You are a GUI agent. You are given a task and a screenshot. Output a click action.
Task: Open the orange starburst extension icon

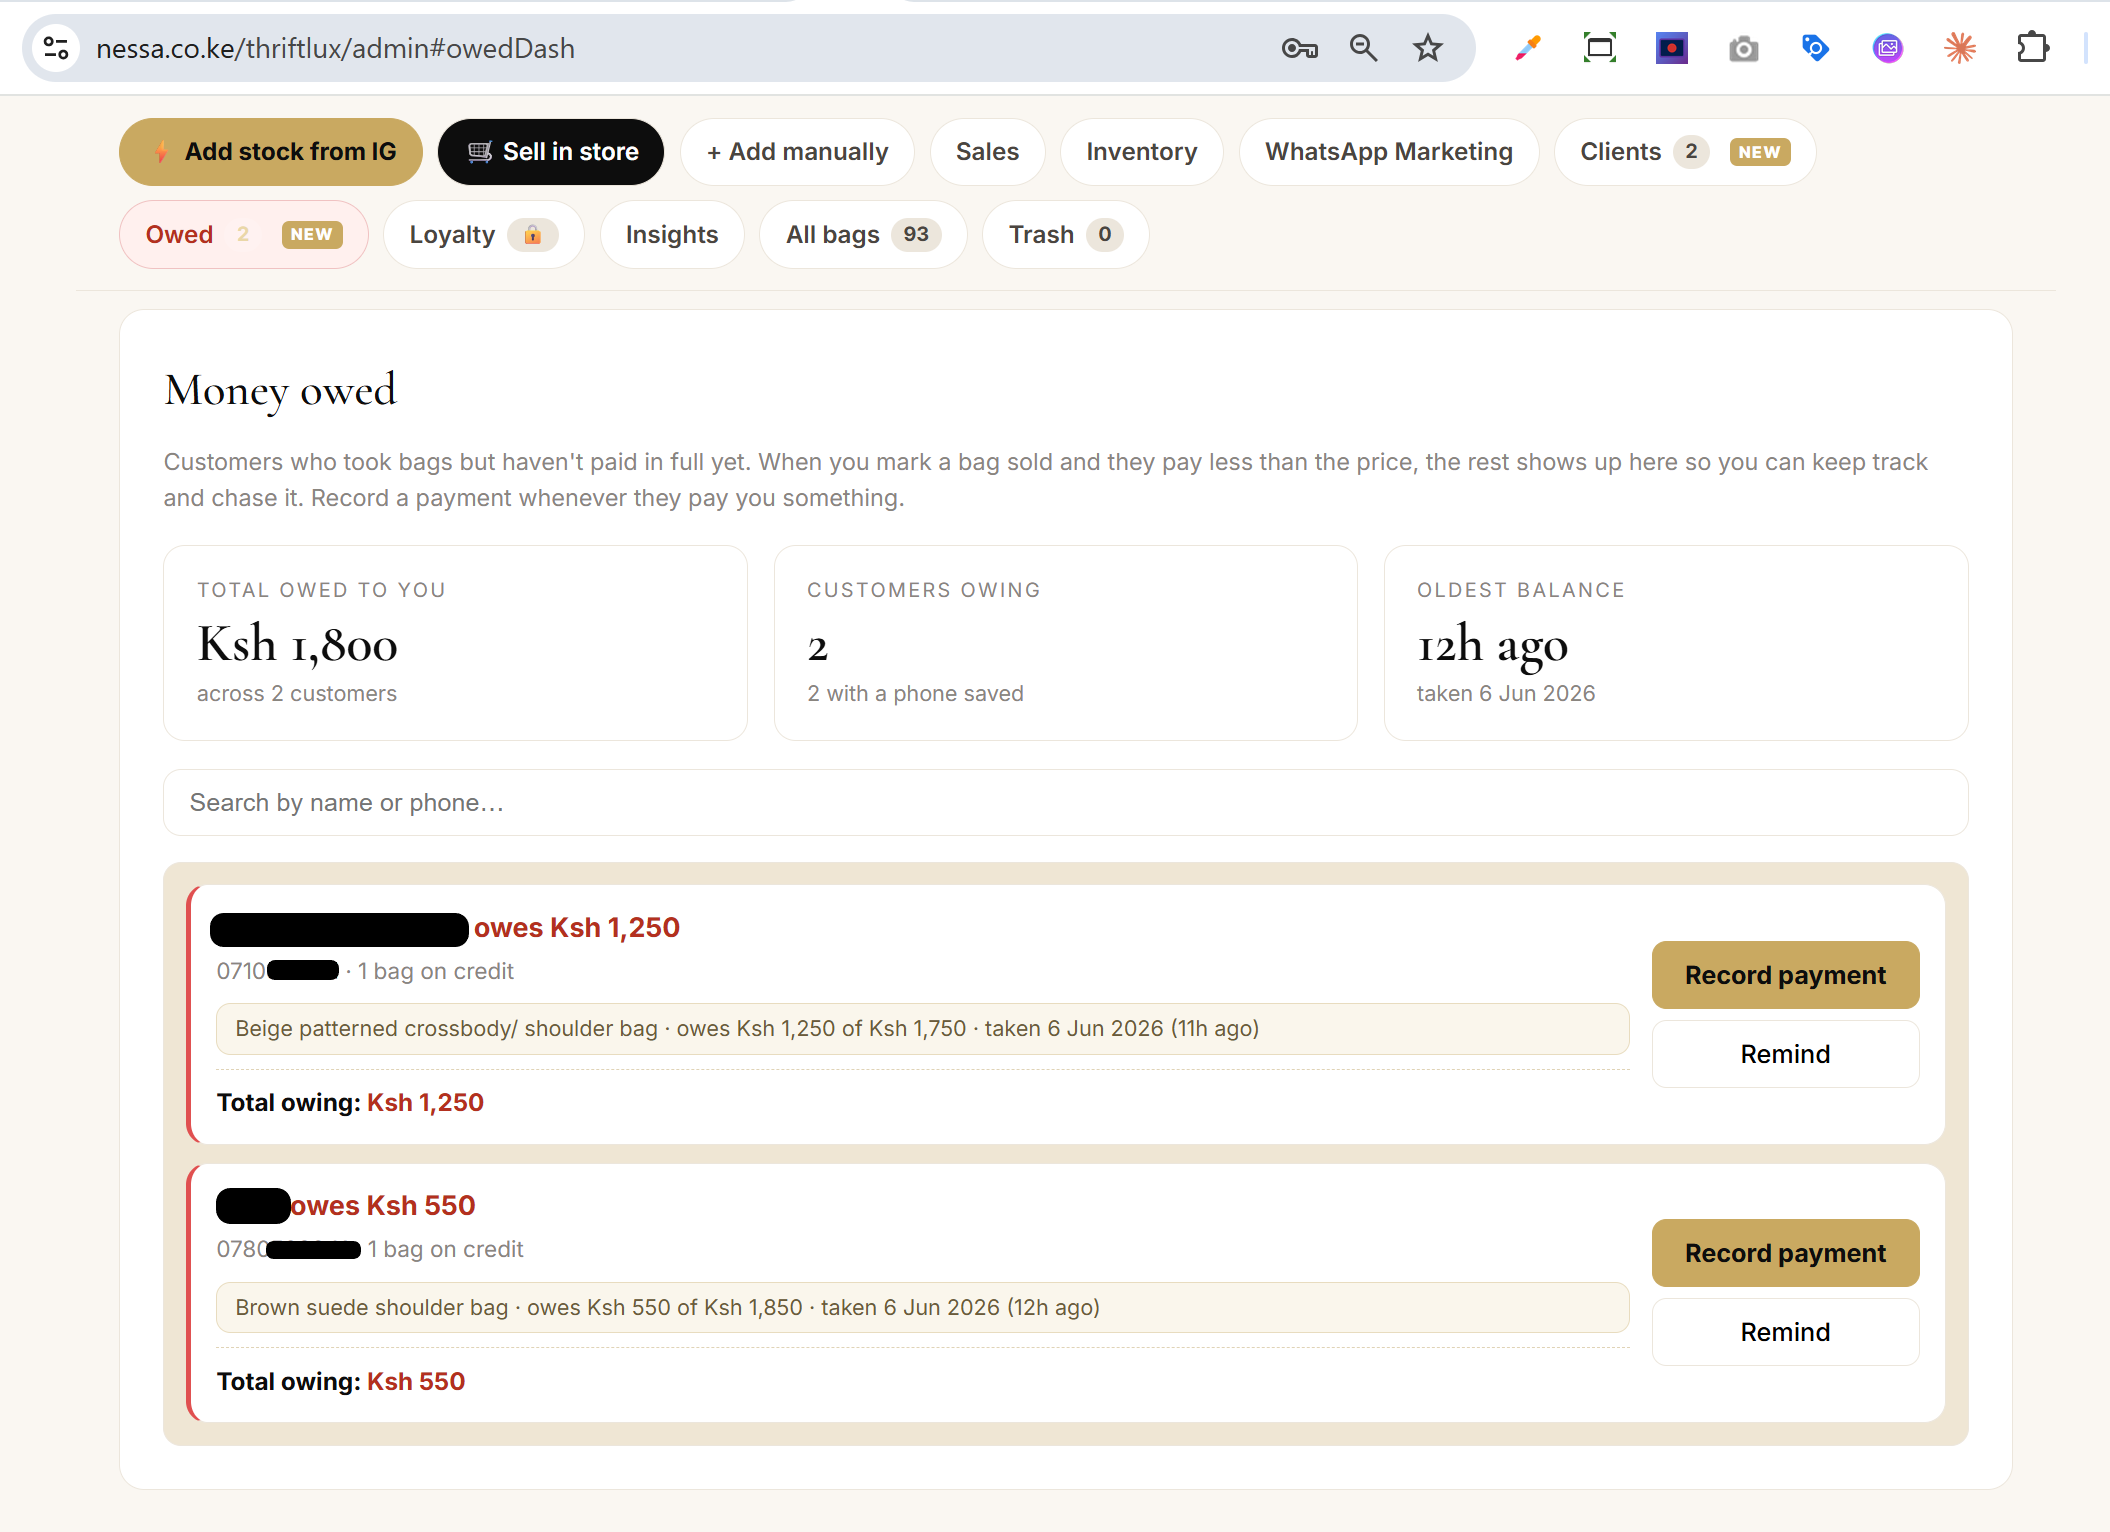pyautogui.click(x=1960, y=48)
